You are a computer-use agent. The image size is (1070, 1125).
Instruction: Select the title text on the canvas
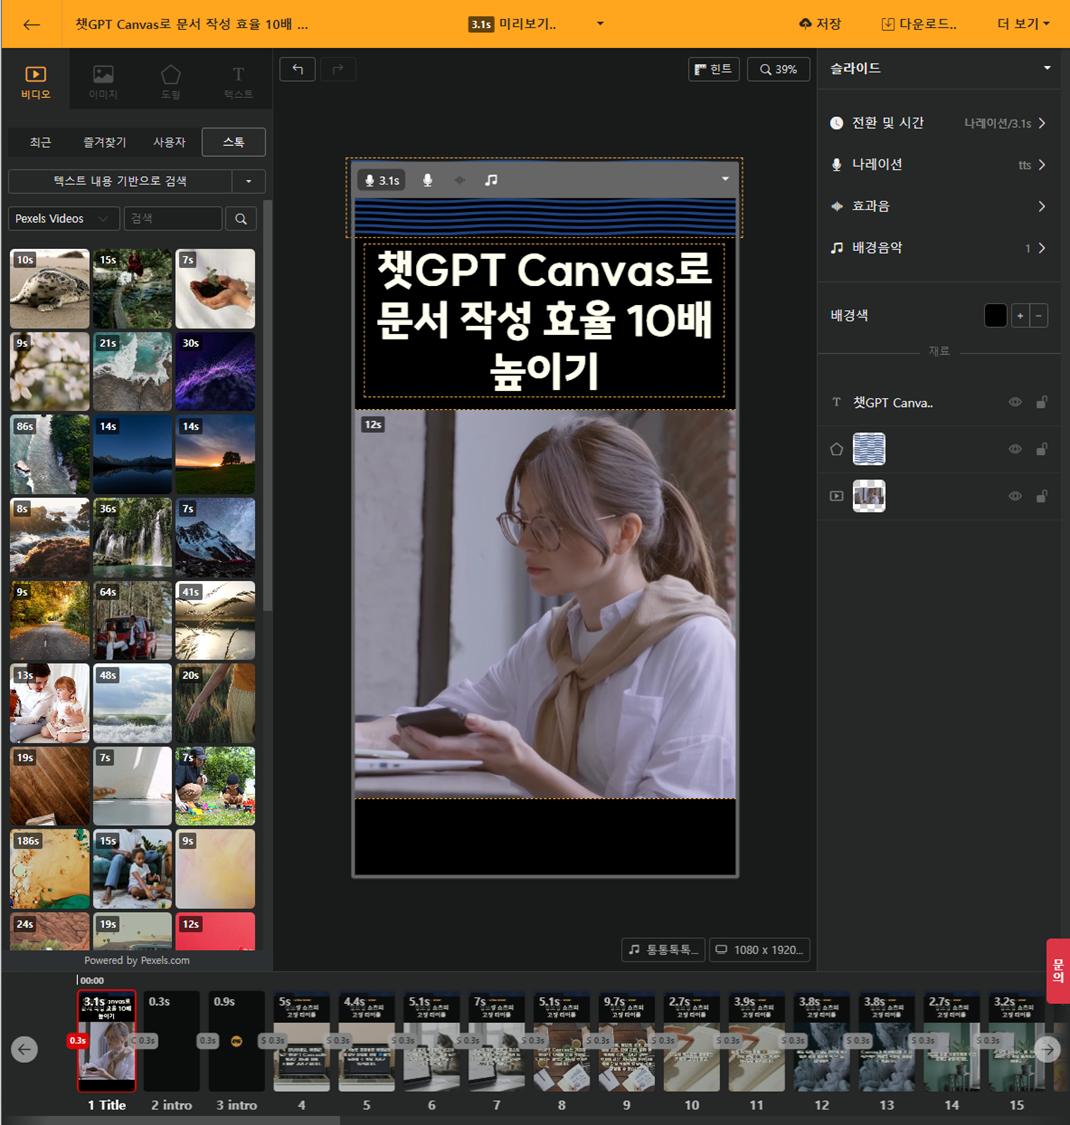click(545, 320)
